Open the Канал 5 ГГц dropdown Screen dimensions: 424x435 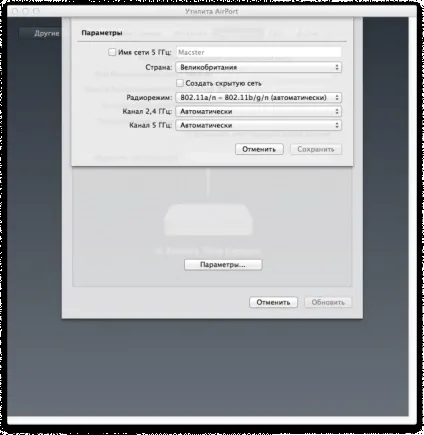point(259,125)
